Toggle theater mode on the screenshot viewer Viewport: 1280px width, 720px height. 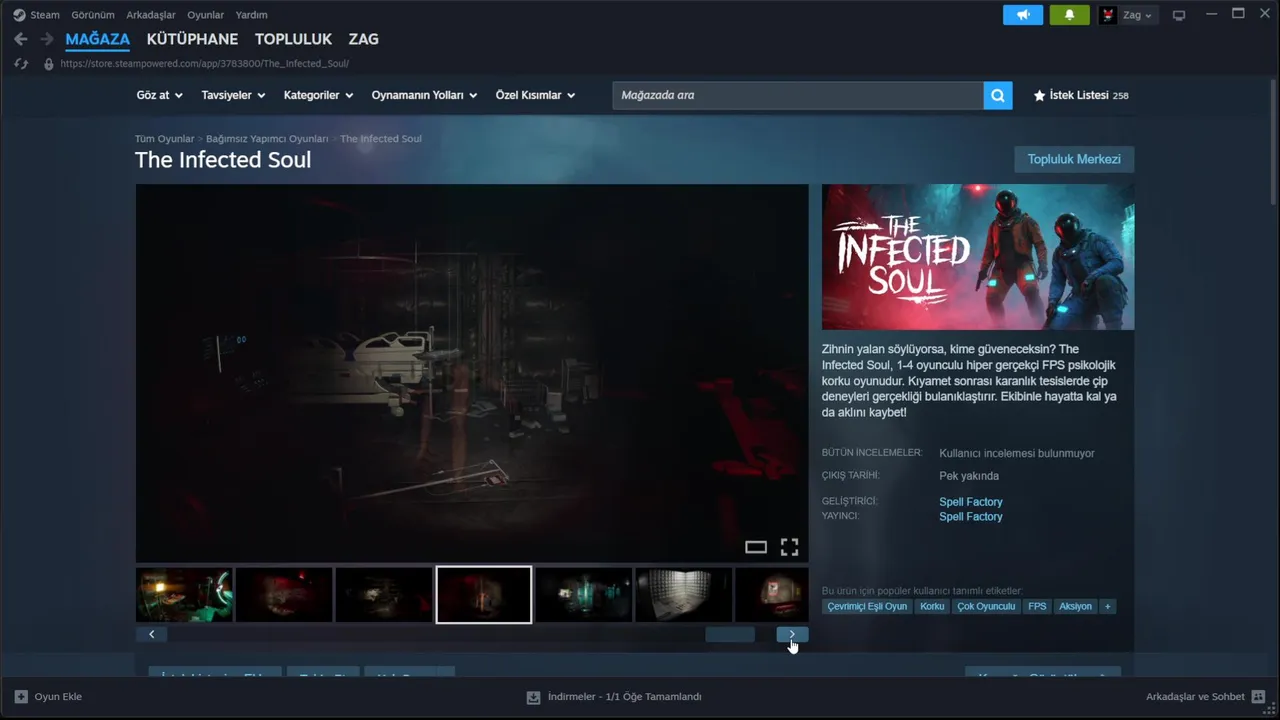(x=756, y=547)
